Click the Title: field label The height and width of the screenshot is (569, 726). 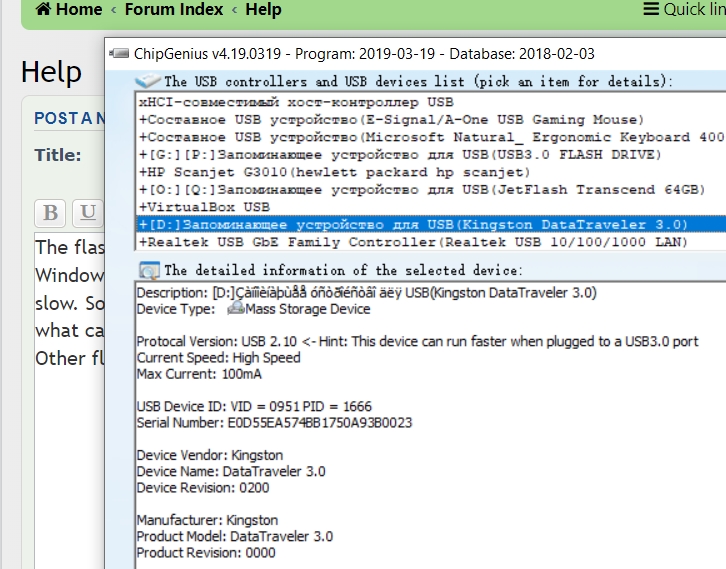pos(58,155)
